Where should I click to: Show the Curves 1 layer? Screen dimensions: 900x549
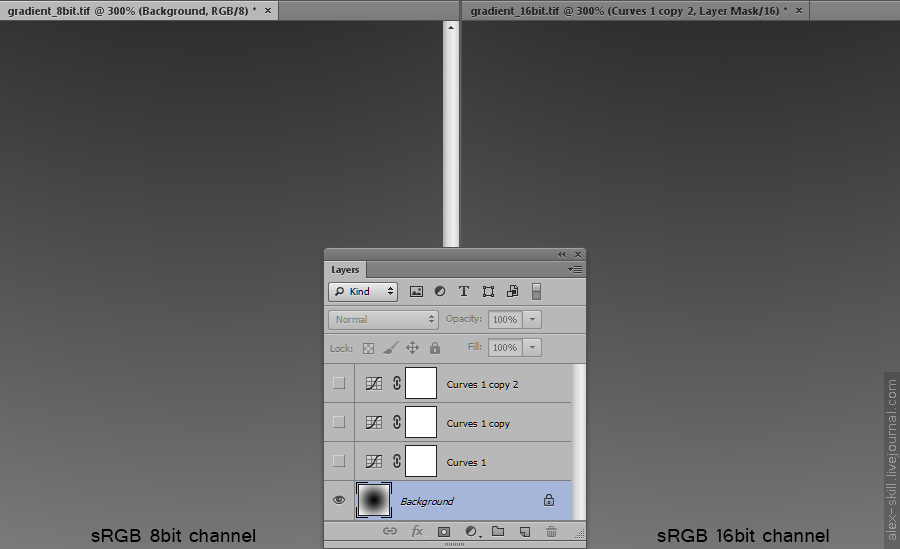[x=339, y=461]
